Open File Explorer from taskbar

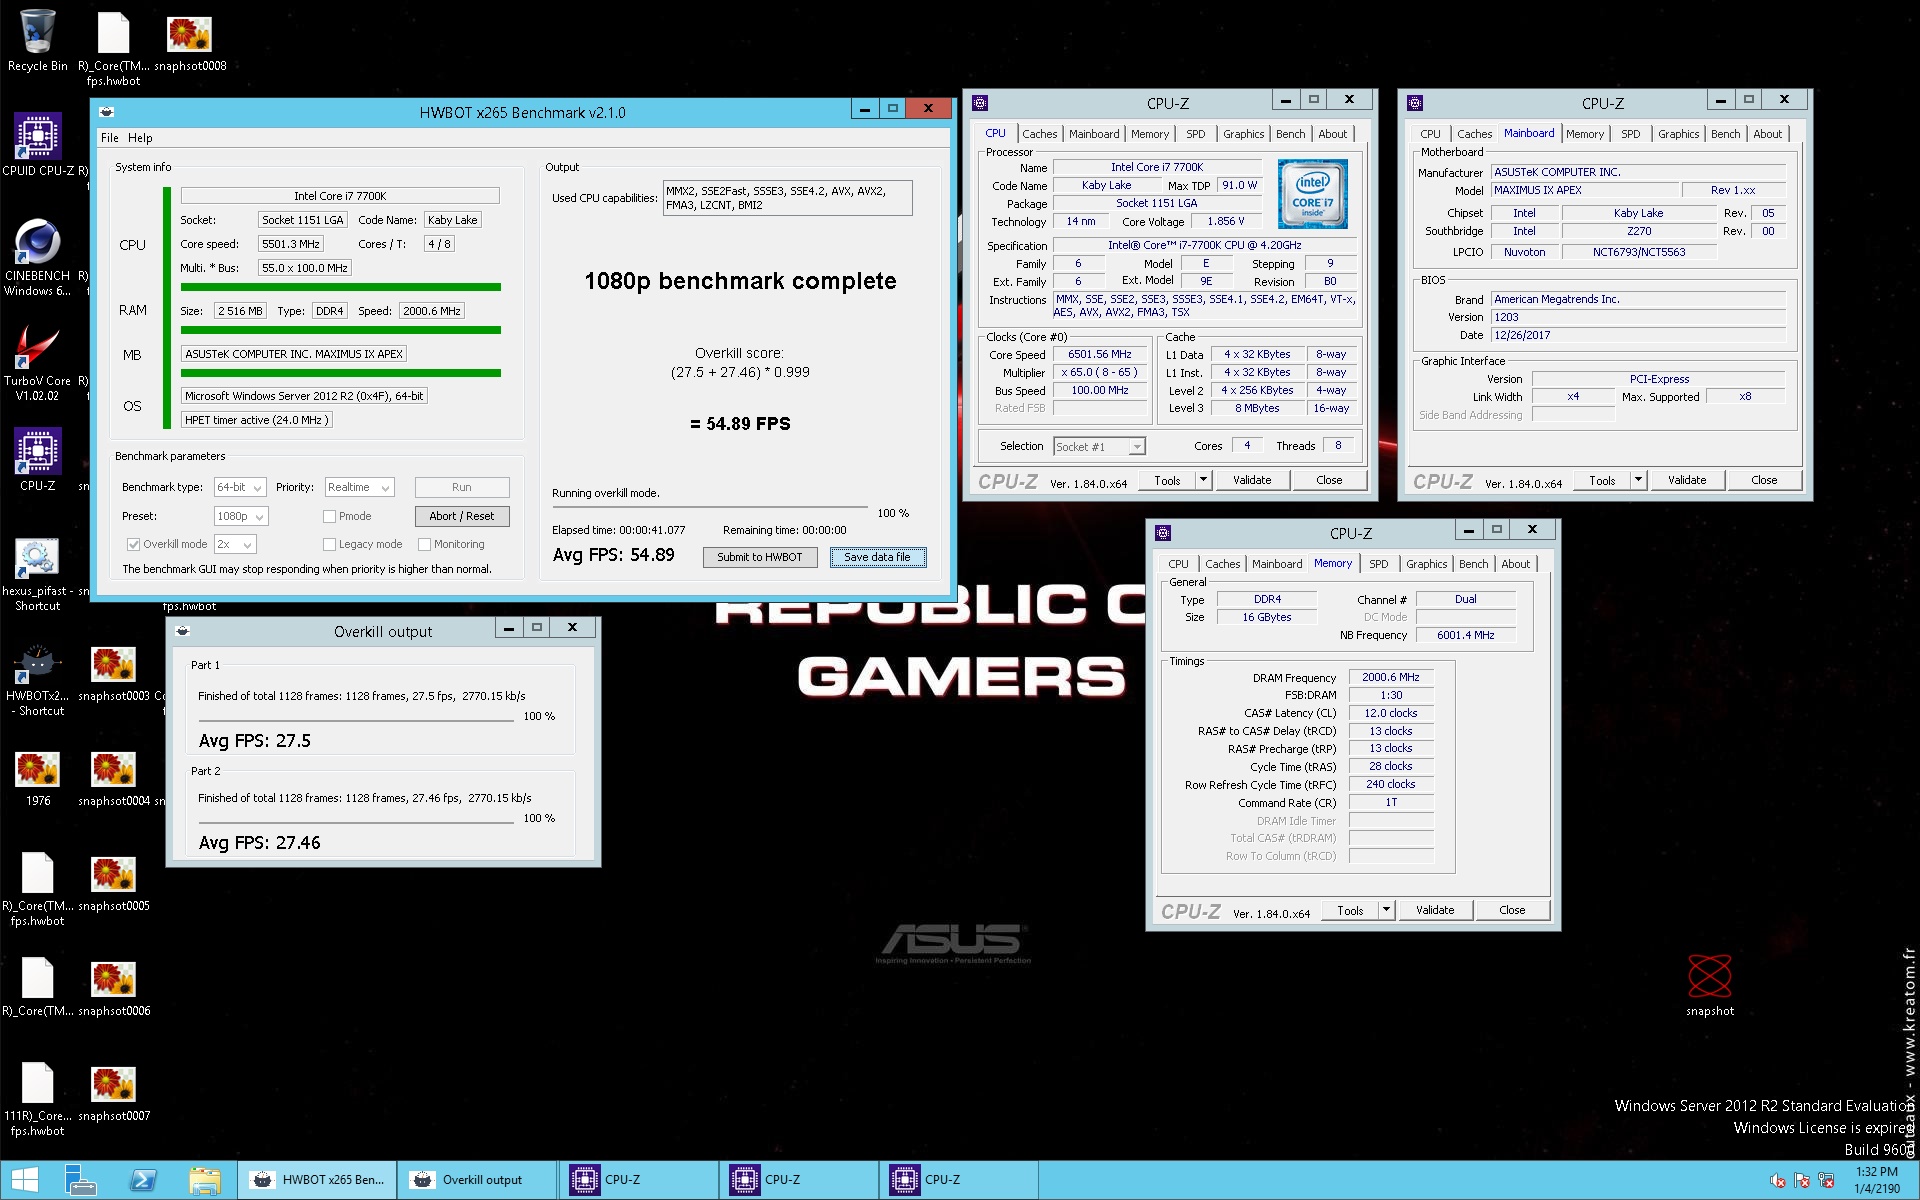[205, 1180]
